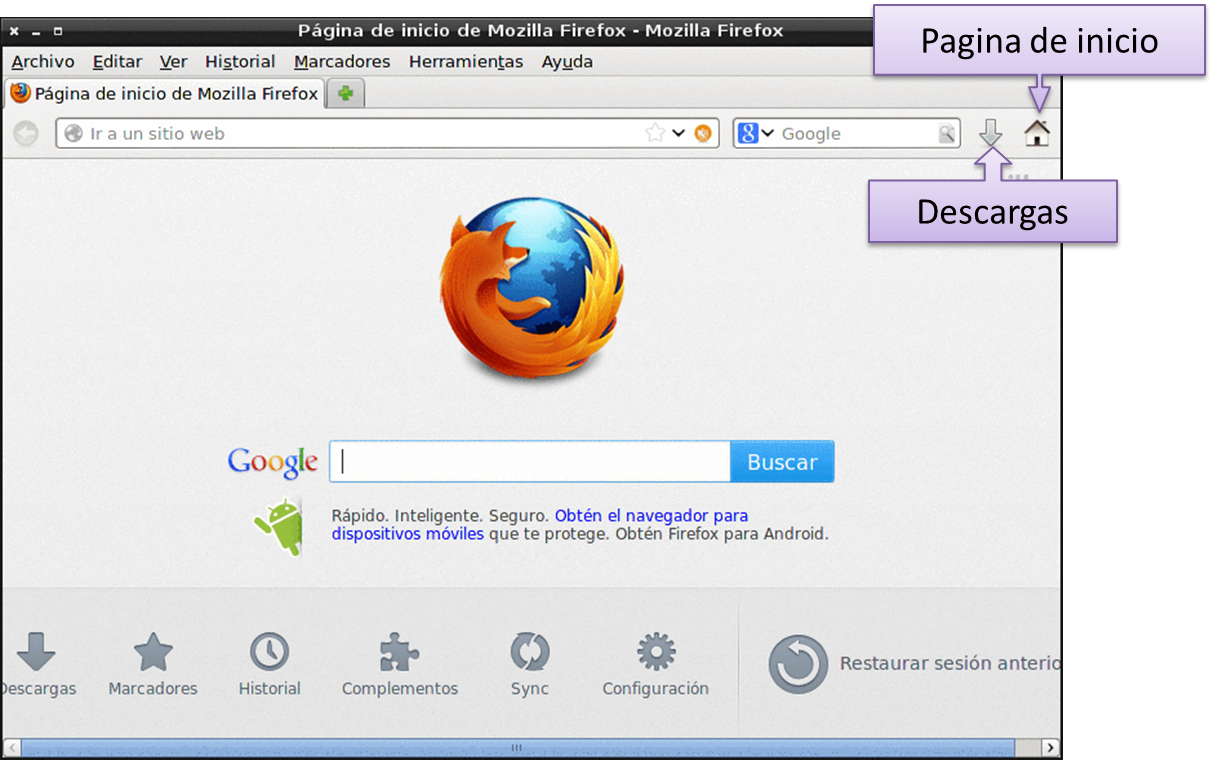Screen dimensions: 1213x760
Task: Click the back navigation arrow
Action: pos(26,133)
